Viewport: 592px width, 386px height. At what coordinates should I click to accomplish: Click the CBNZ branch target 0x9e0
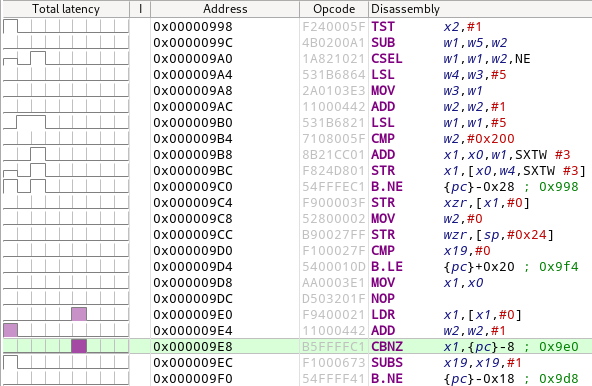coord(558,346)
